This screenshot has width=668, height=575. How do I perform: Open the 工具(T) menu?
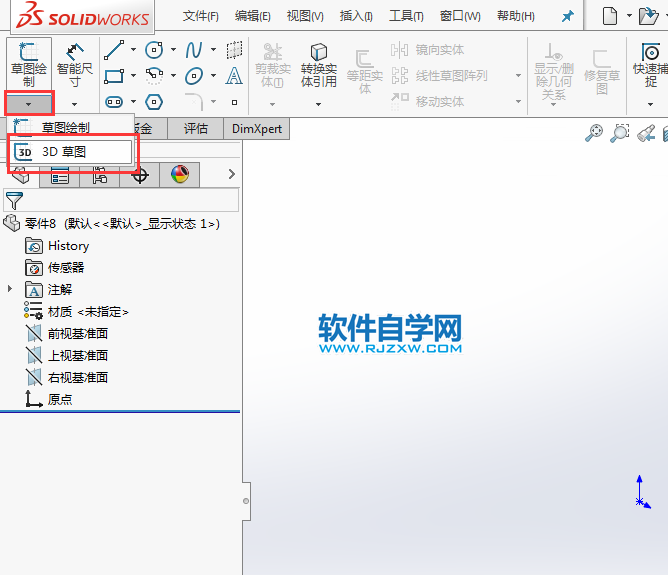click(406, 16)
